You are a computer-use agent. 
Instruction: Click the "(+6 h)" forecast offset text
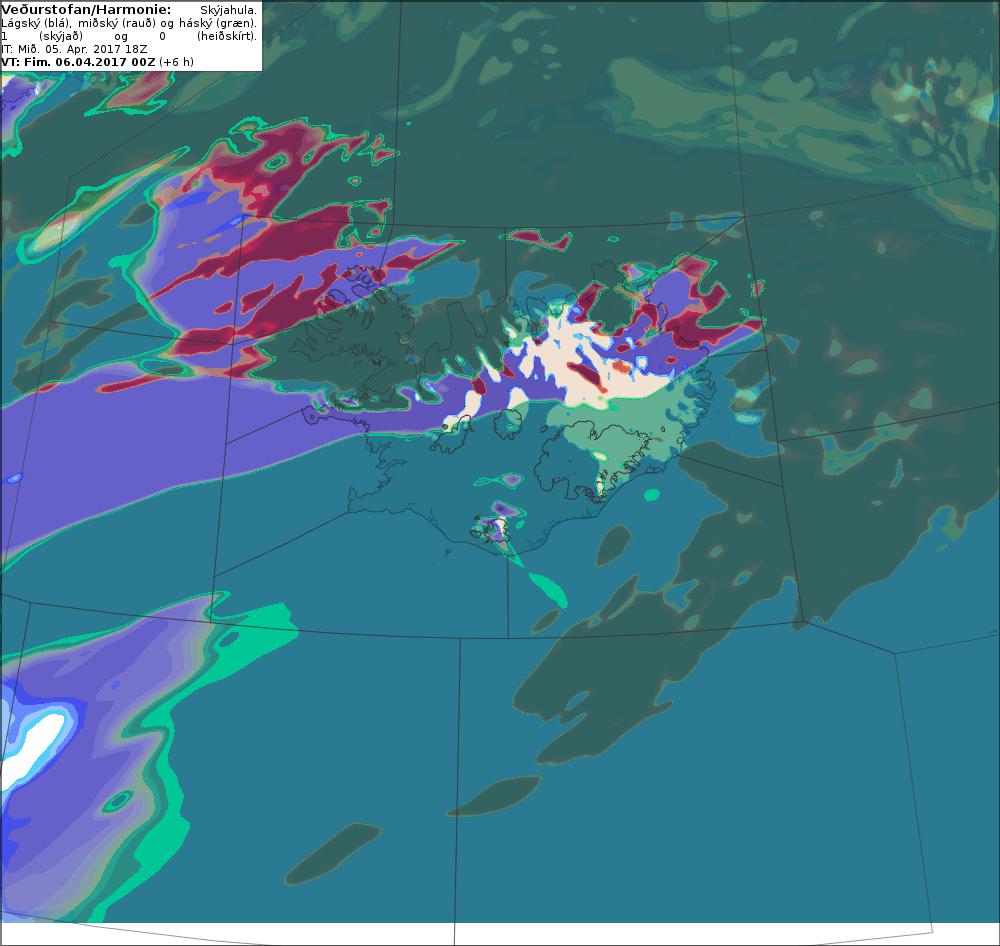(177, 63)
